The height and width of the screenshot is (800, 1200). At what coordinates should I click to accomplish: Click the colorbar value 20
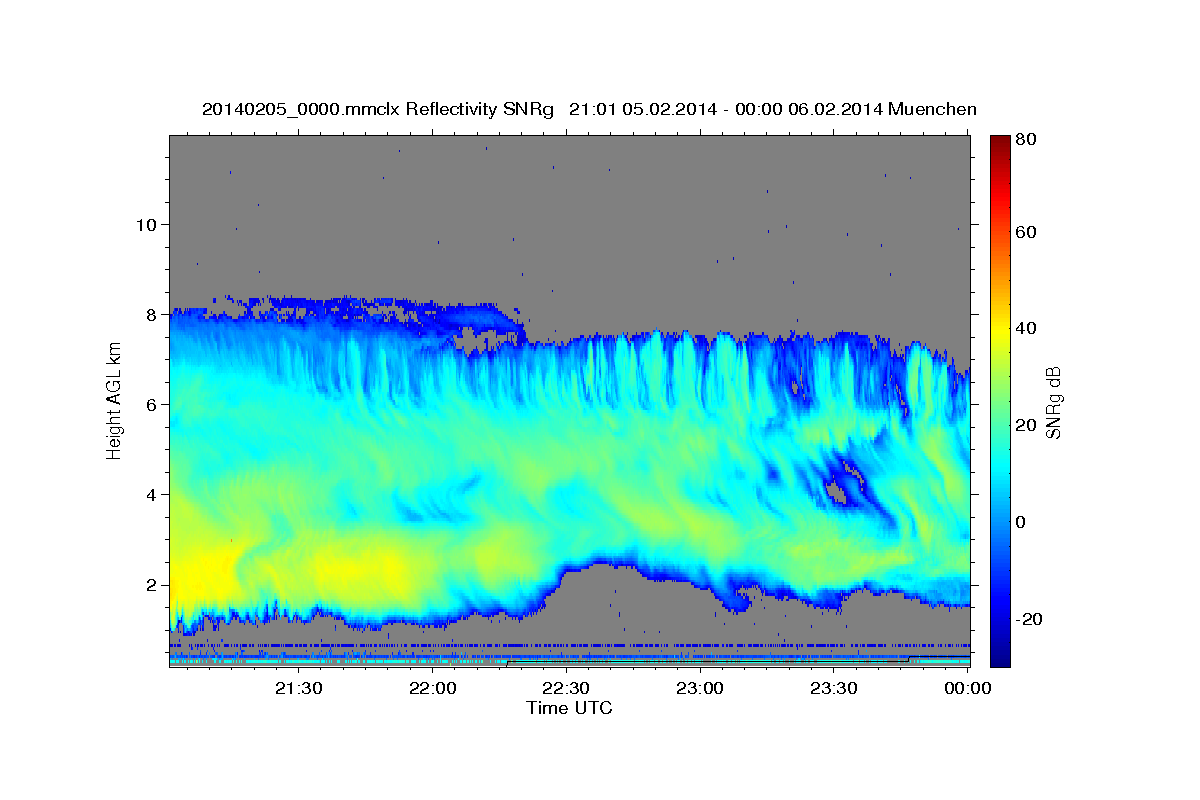[x=1025, y=425]
